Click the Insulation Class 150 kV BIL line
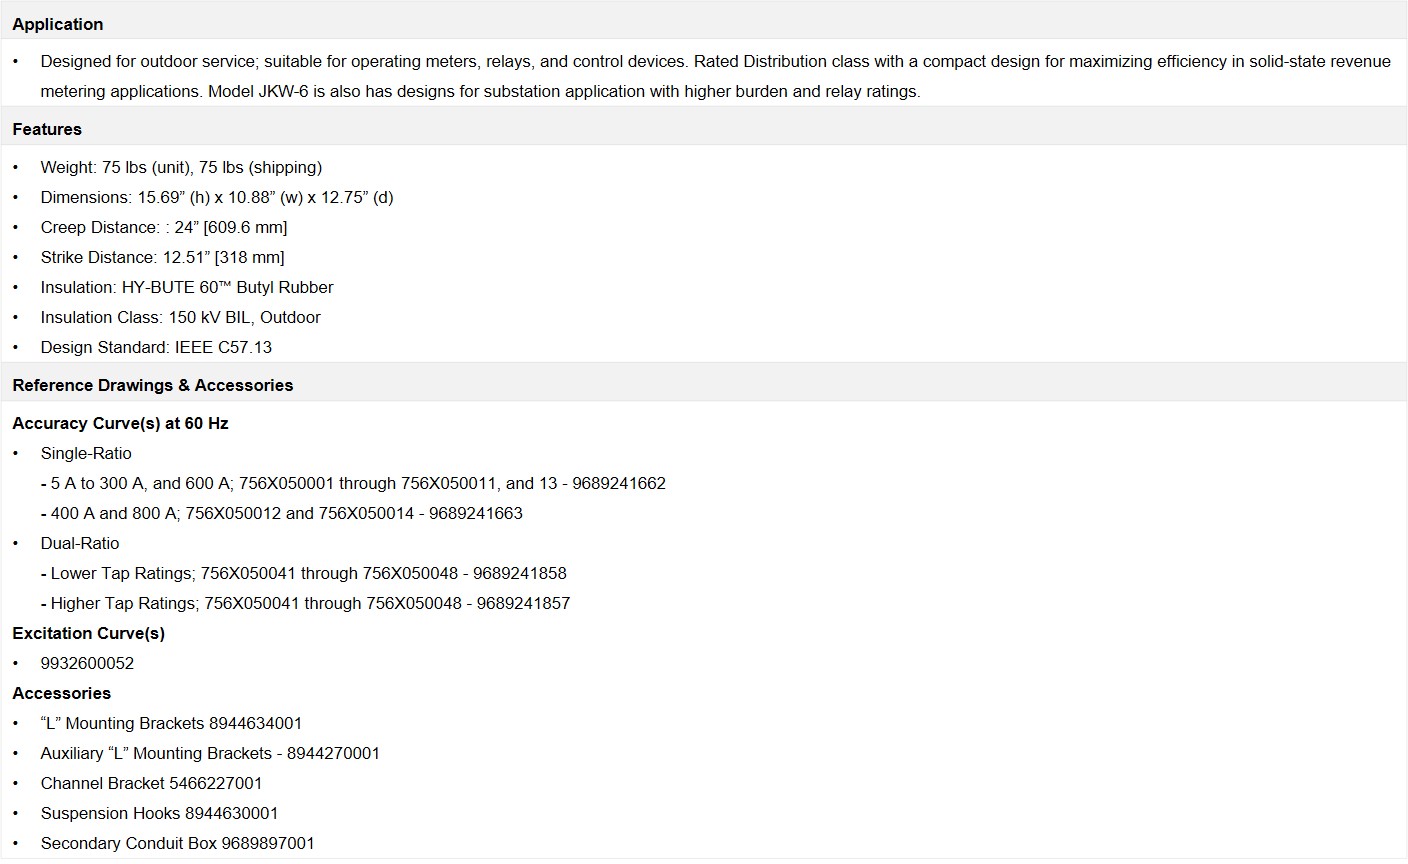The height and width of the screenshot is (864, 1408). [180, 317]
